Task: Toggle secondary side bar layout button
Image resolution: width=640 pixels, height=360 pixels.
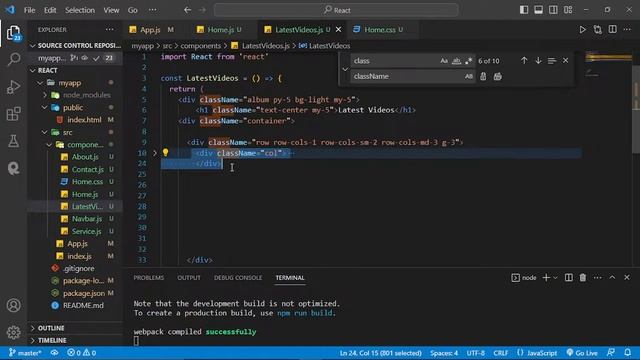Action: point(553,10)
